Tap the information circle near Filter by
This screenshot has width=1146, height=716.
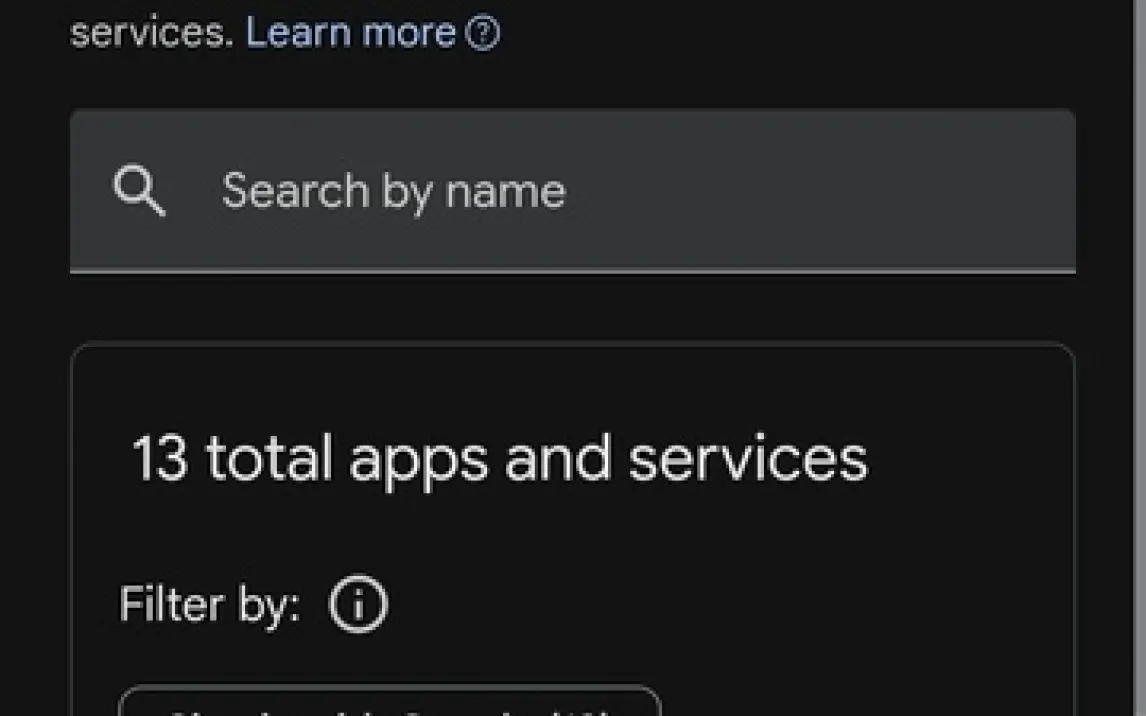pyautogui.click(x=358, y=605)
